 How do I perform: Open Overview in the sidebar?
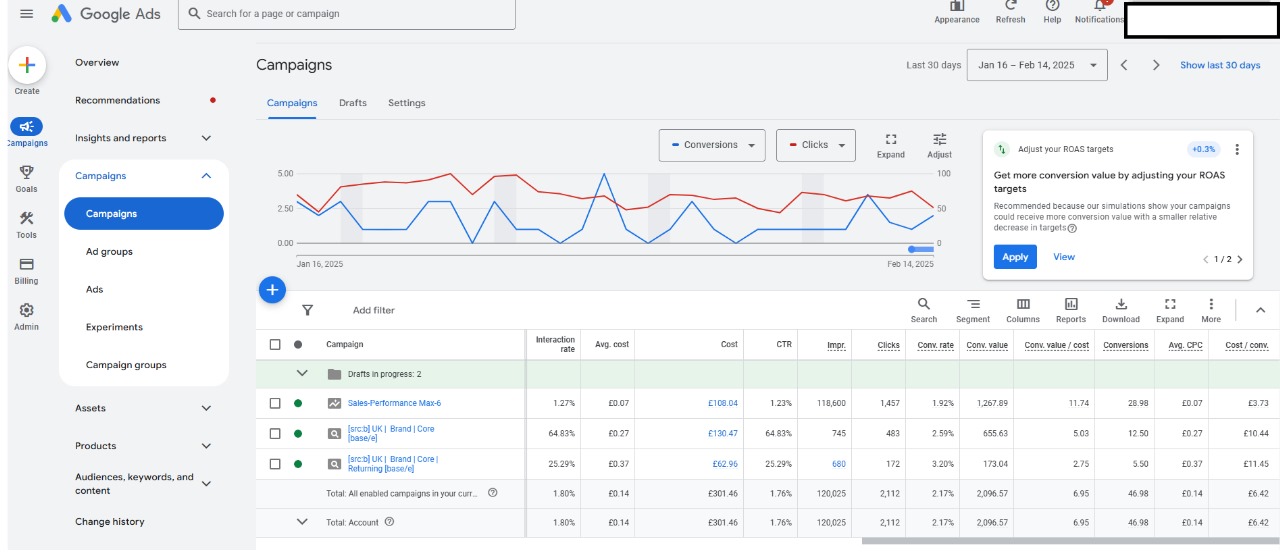(x=97, y=62)
